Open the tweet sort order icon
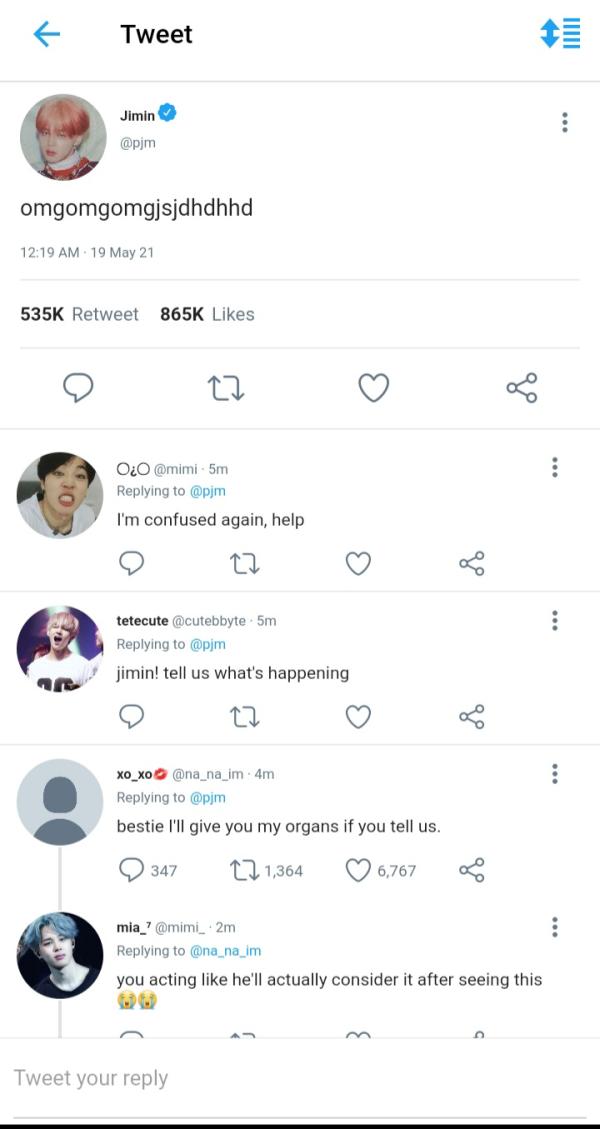This screenshot has width=600, height=1129. [x=560, y=33]
